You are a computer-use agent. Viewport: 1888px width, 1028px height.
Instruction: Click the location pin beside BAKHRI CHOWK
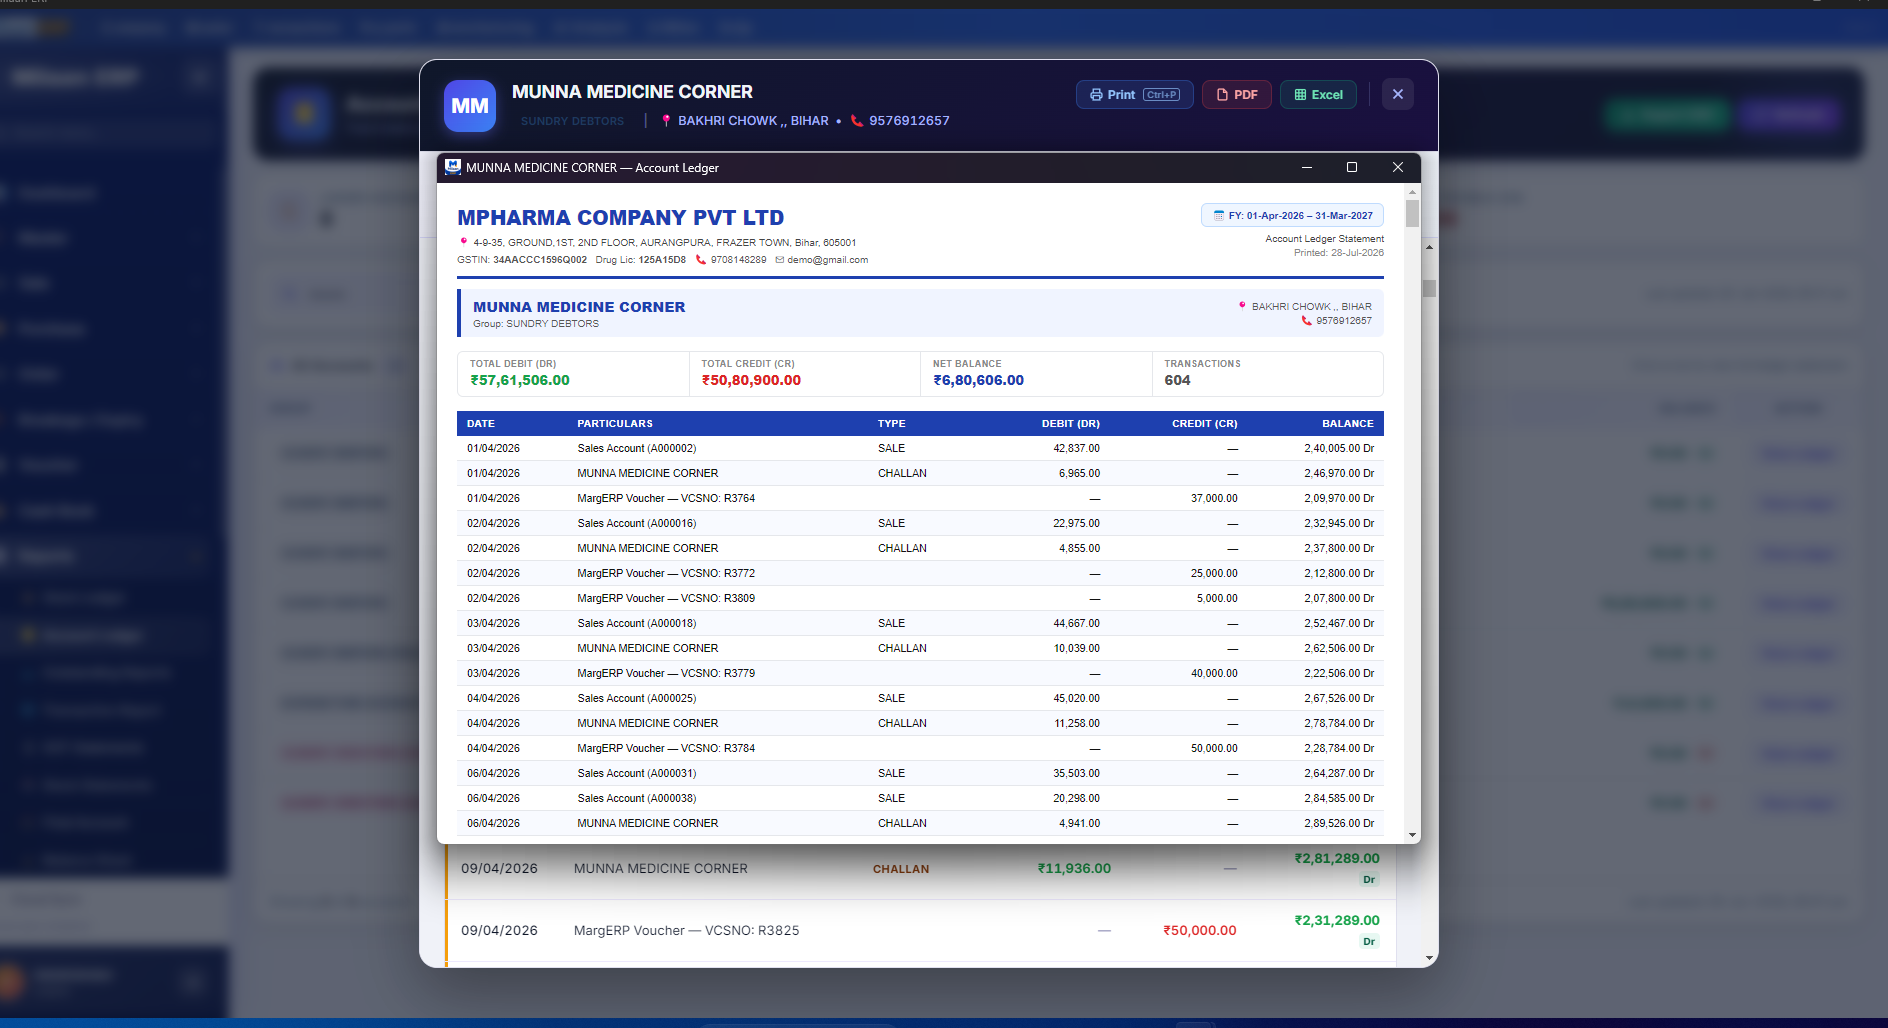666,121
